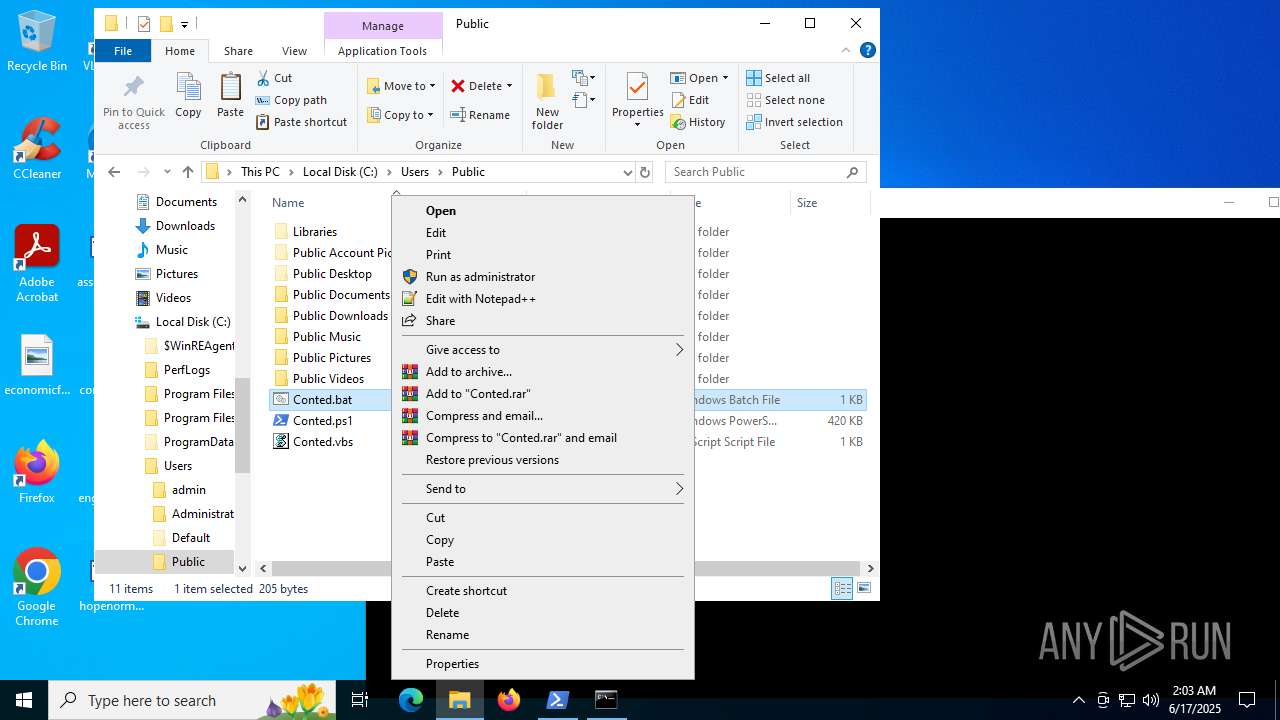Collapse the ribbon with the chevron
This screenshot has height=720, width=1280.
[x=846, y=50]
